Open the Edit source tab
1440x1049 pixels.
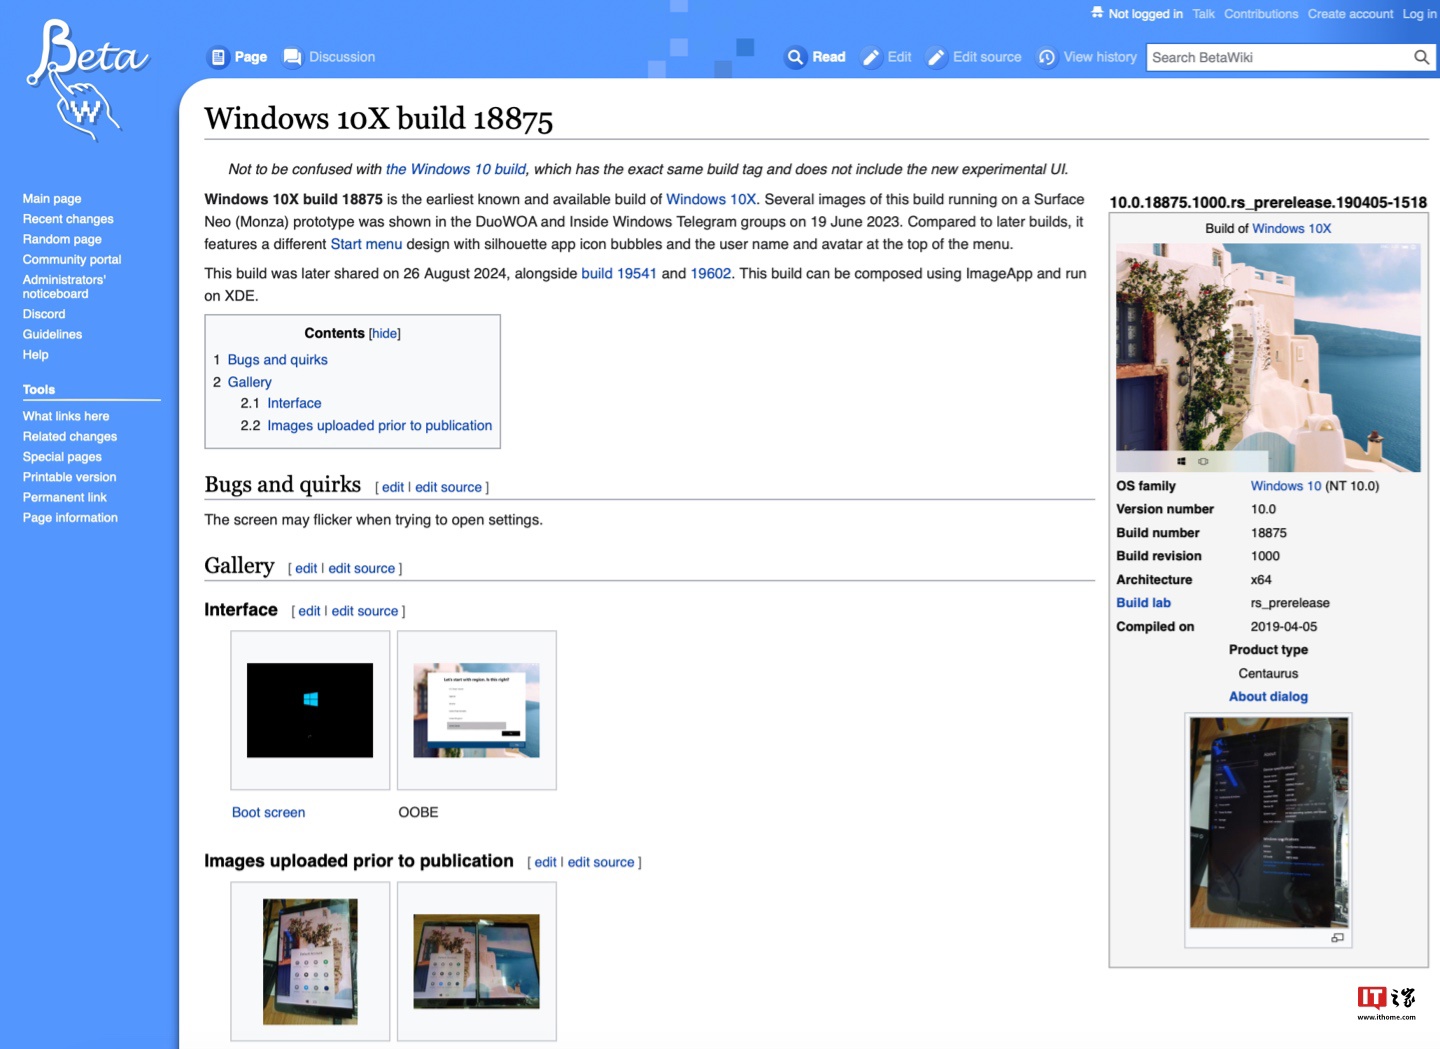987,57
